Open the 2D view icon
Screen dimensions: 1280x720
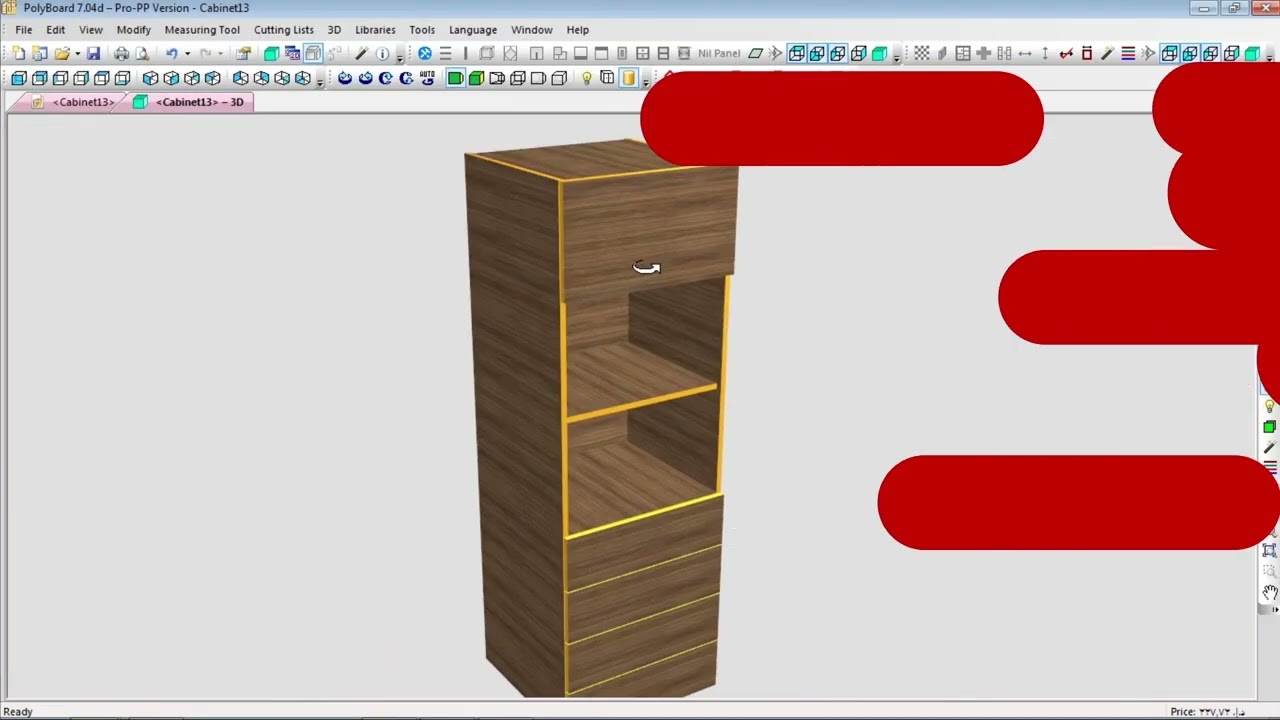coord(292,53)
